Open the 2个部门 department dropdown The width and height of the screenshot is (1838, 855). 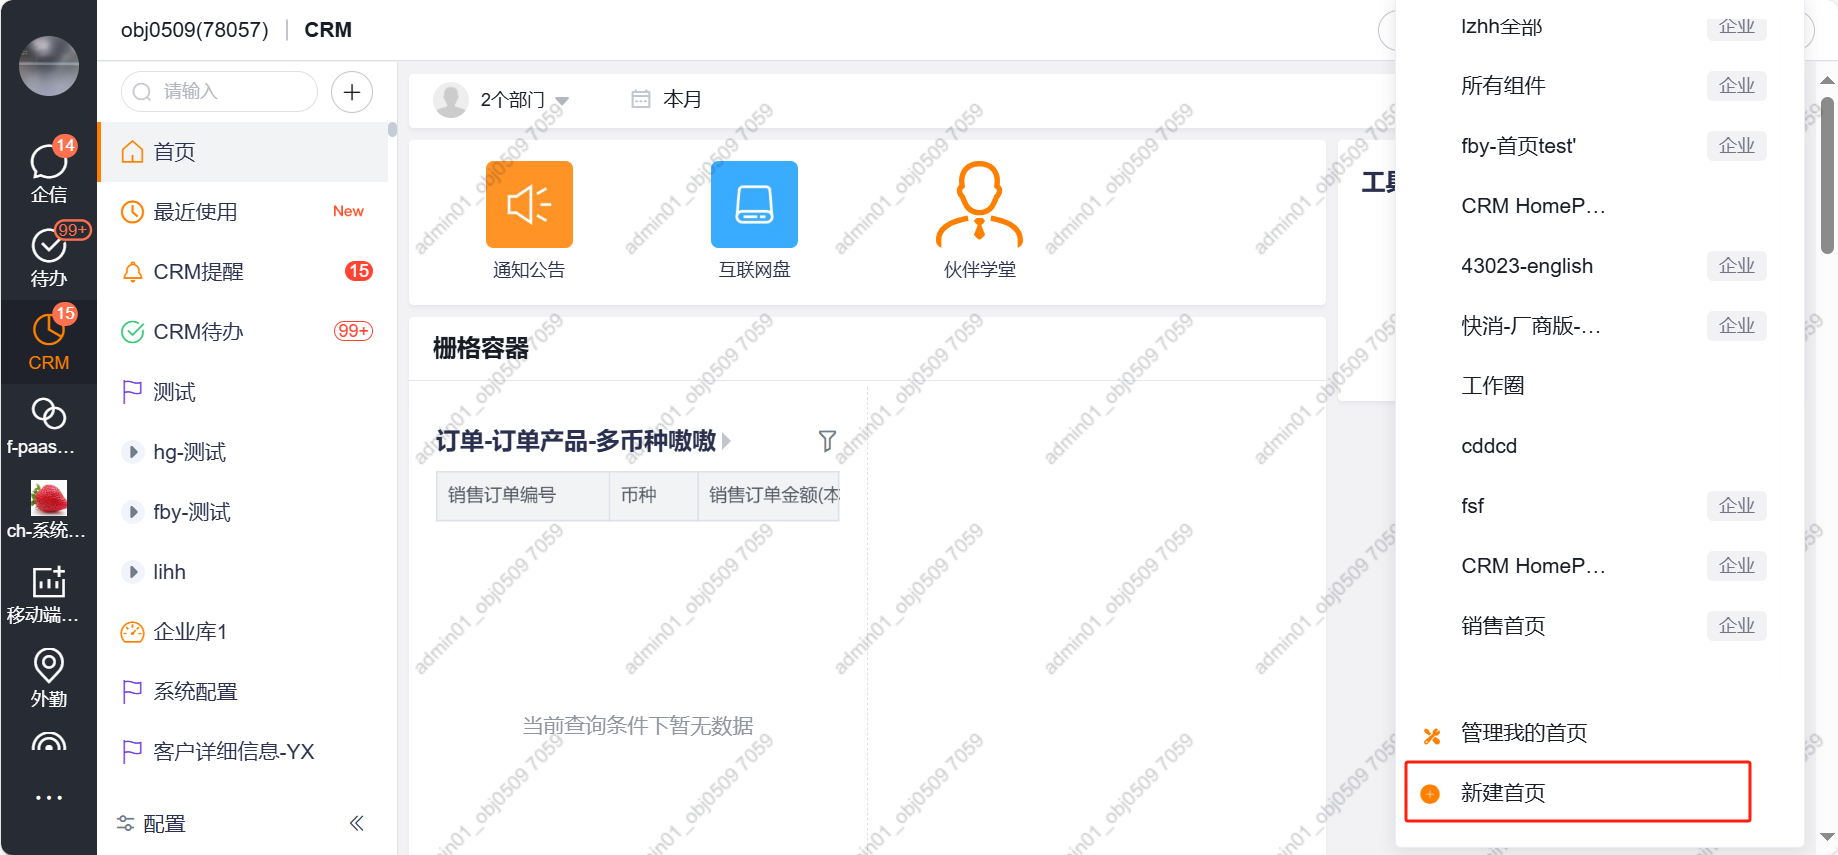point(524,100)
